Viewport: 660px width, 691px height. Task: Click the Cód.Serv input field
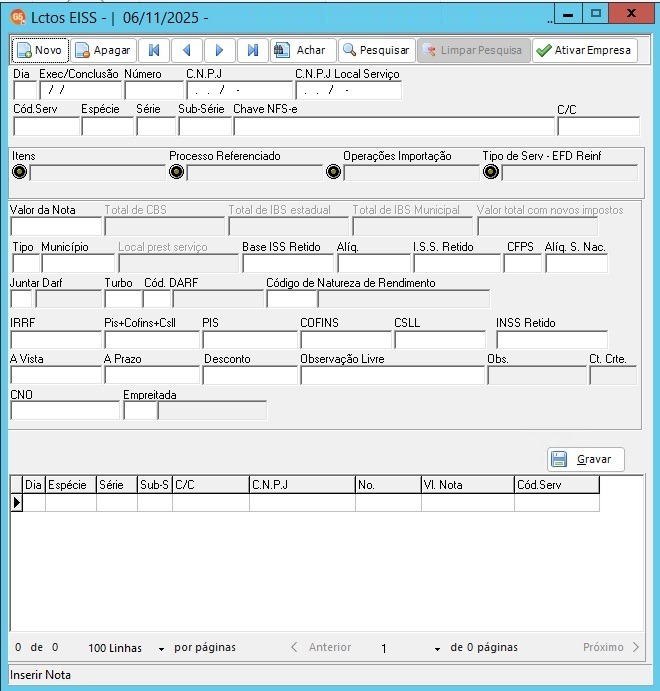[46, 126]
